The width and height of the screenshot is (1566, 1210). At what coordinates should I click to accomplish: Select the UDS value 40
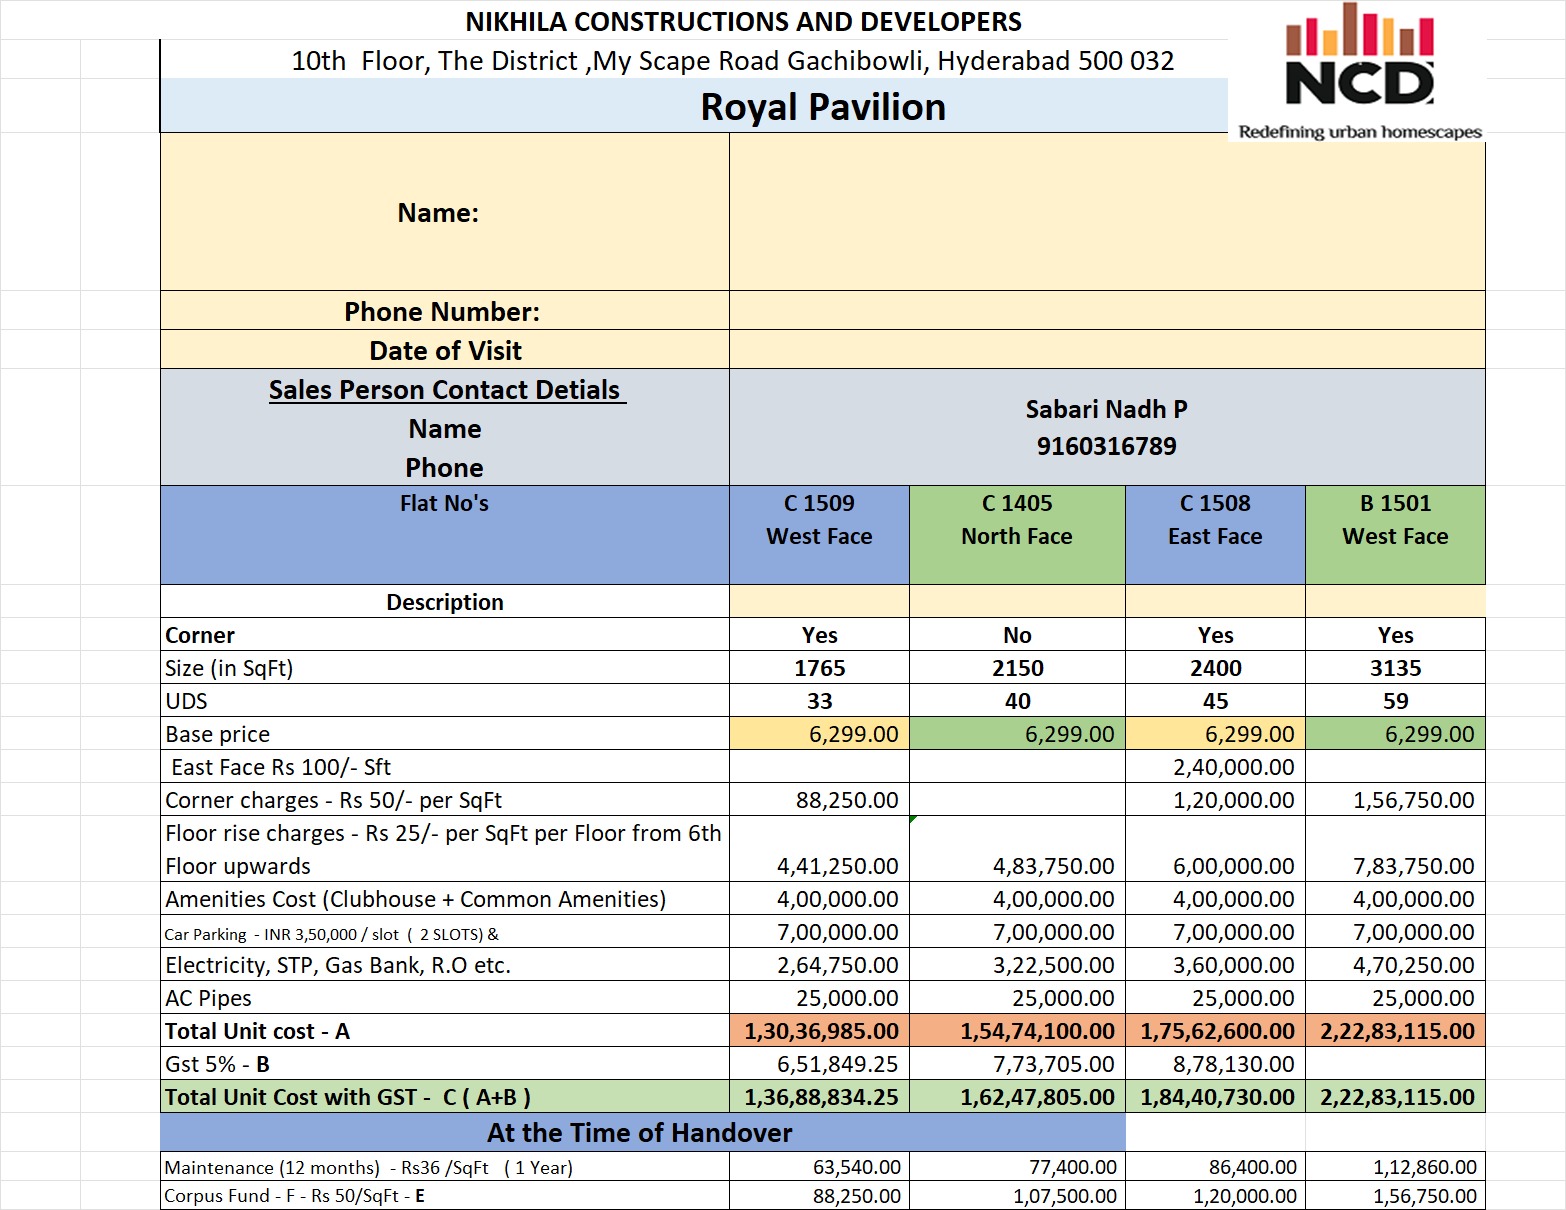(x=1017, y=701)
